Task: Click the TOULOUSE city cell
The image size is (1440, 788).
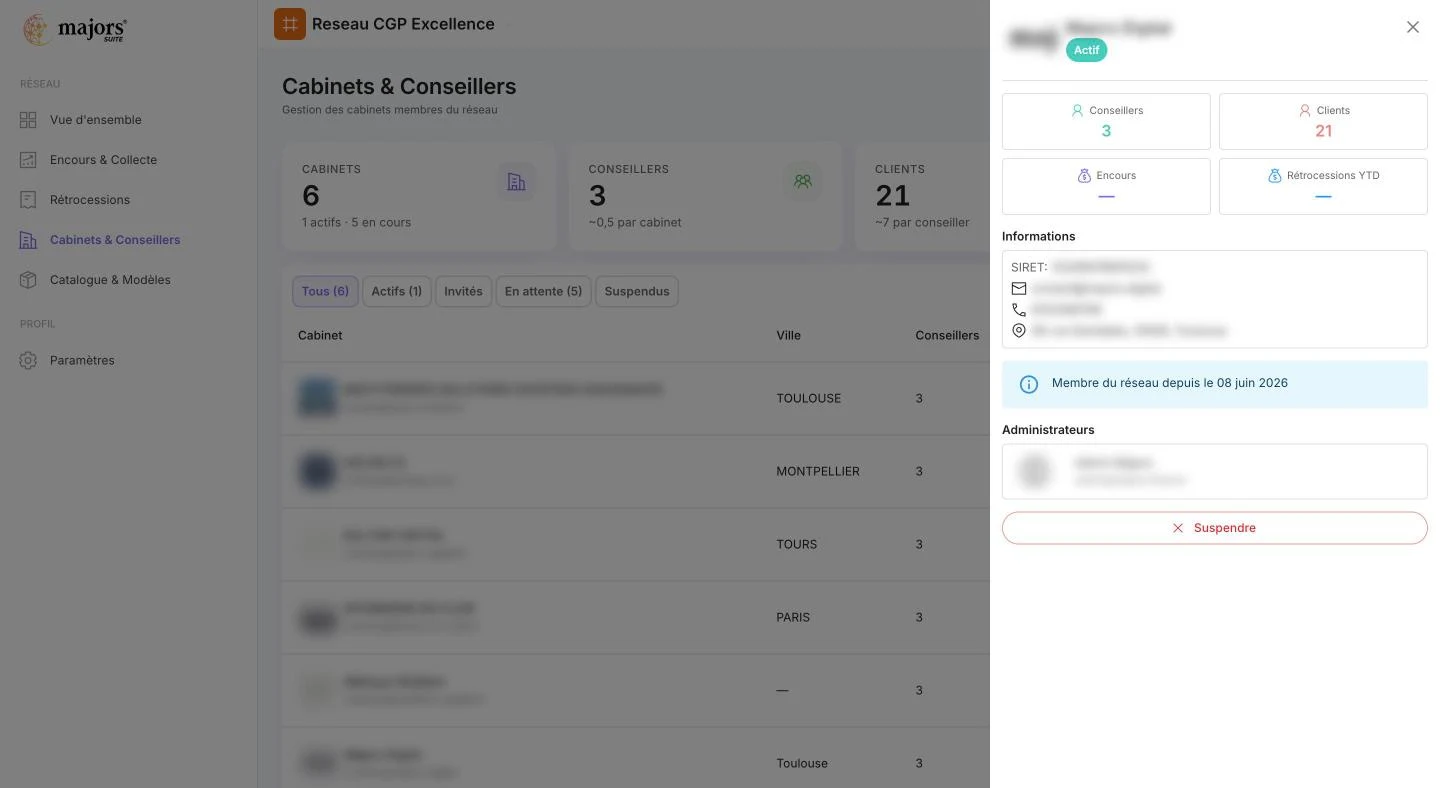Action: [x=809, y=398]
